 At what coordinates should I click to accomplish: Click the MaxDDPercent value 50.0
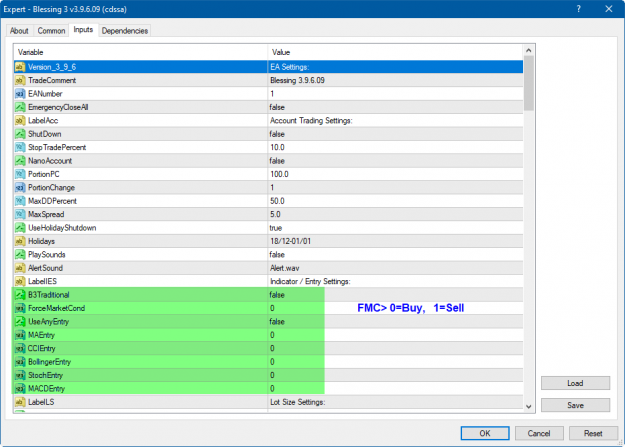click(x=277, y=201)
